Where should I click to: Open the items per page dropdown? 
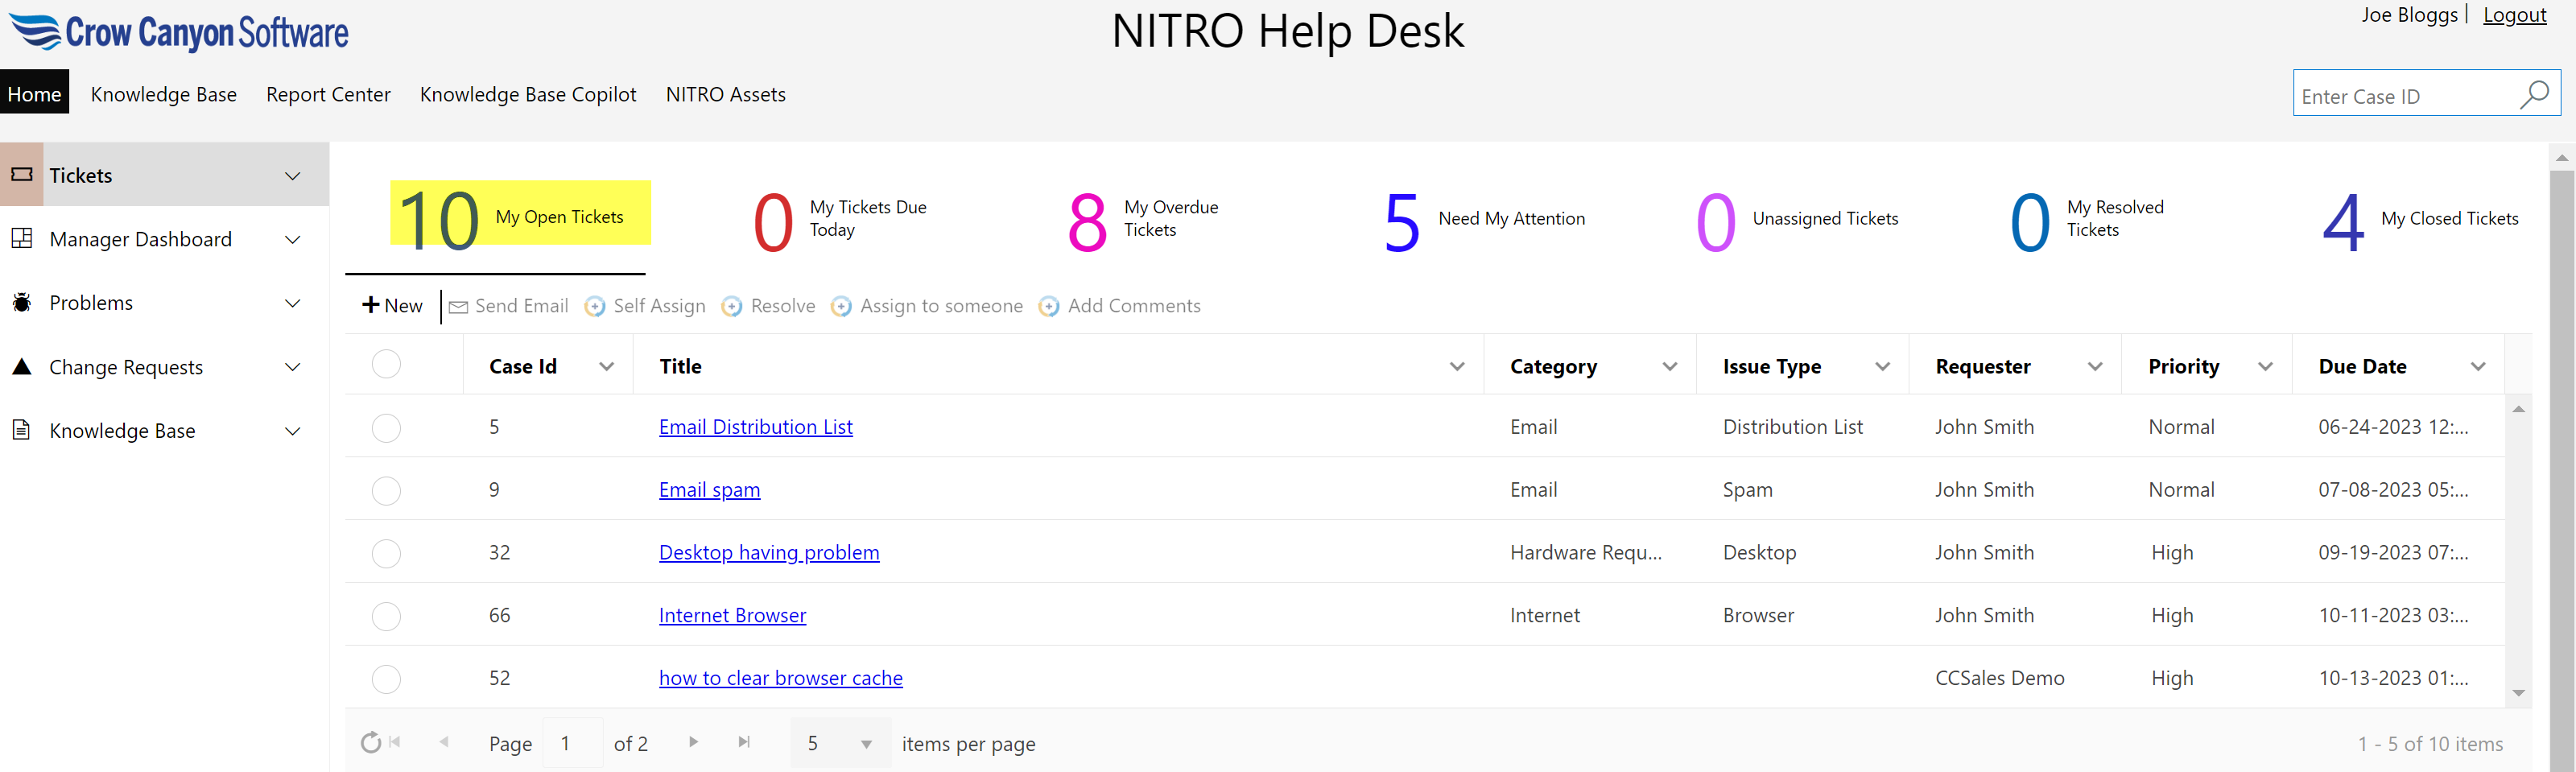point(866,744)
